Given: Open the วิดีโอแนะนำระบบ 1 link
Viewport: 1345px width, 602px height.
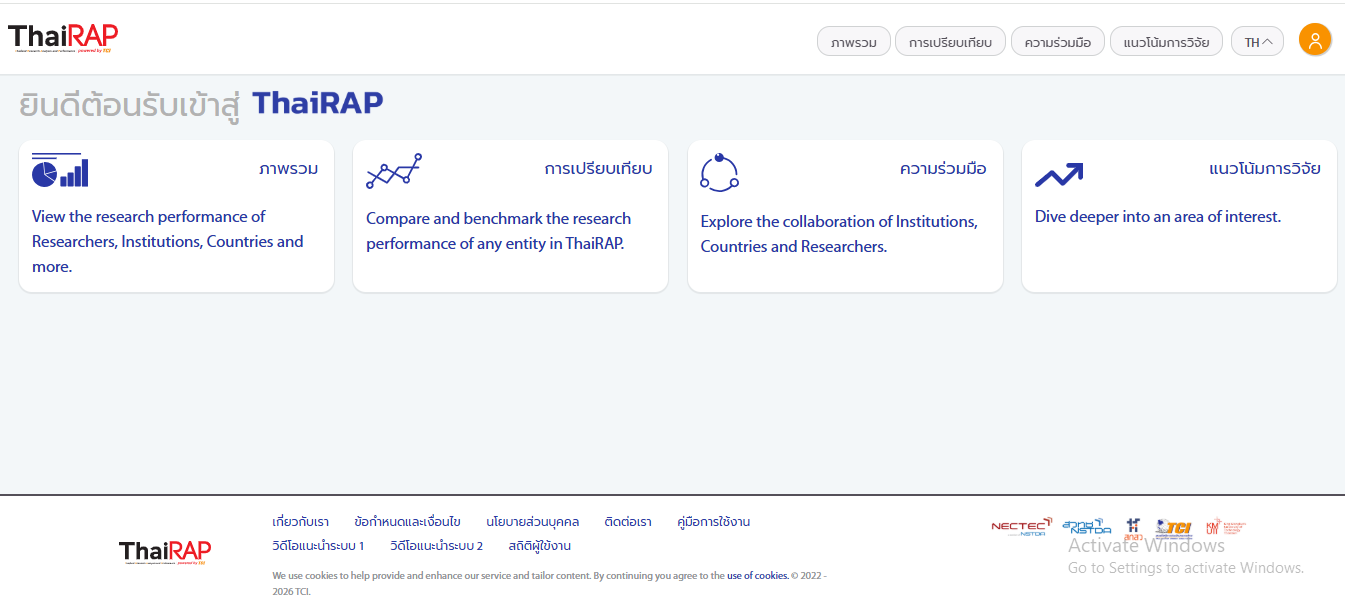Looking at the screenshot, I should click(318, 546).
